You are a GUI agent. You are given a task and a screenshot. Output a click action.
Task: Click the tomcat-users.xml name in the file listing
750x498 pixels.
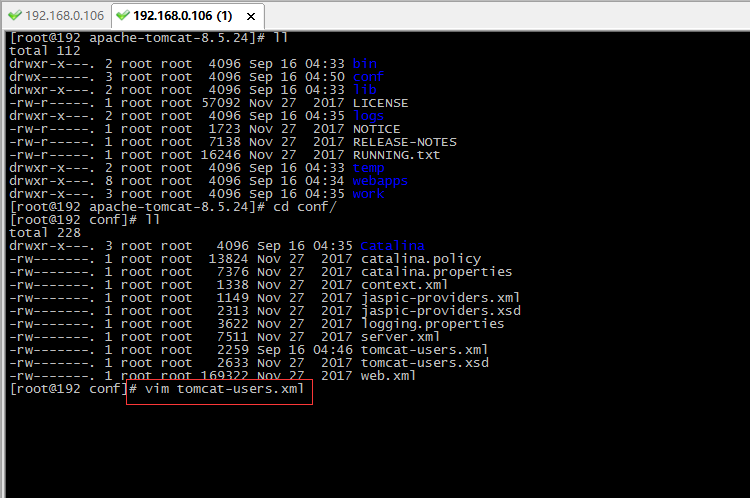click(x=424, y=350)
